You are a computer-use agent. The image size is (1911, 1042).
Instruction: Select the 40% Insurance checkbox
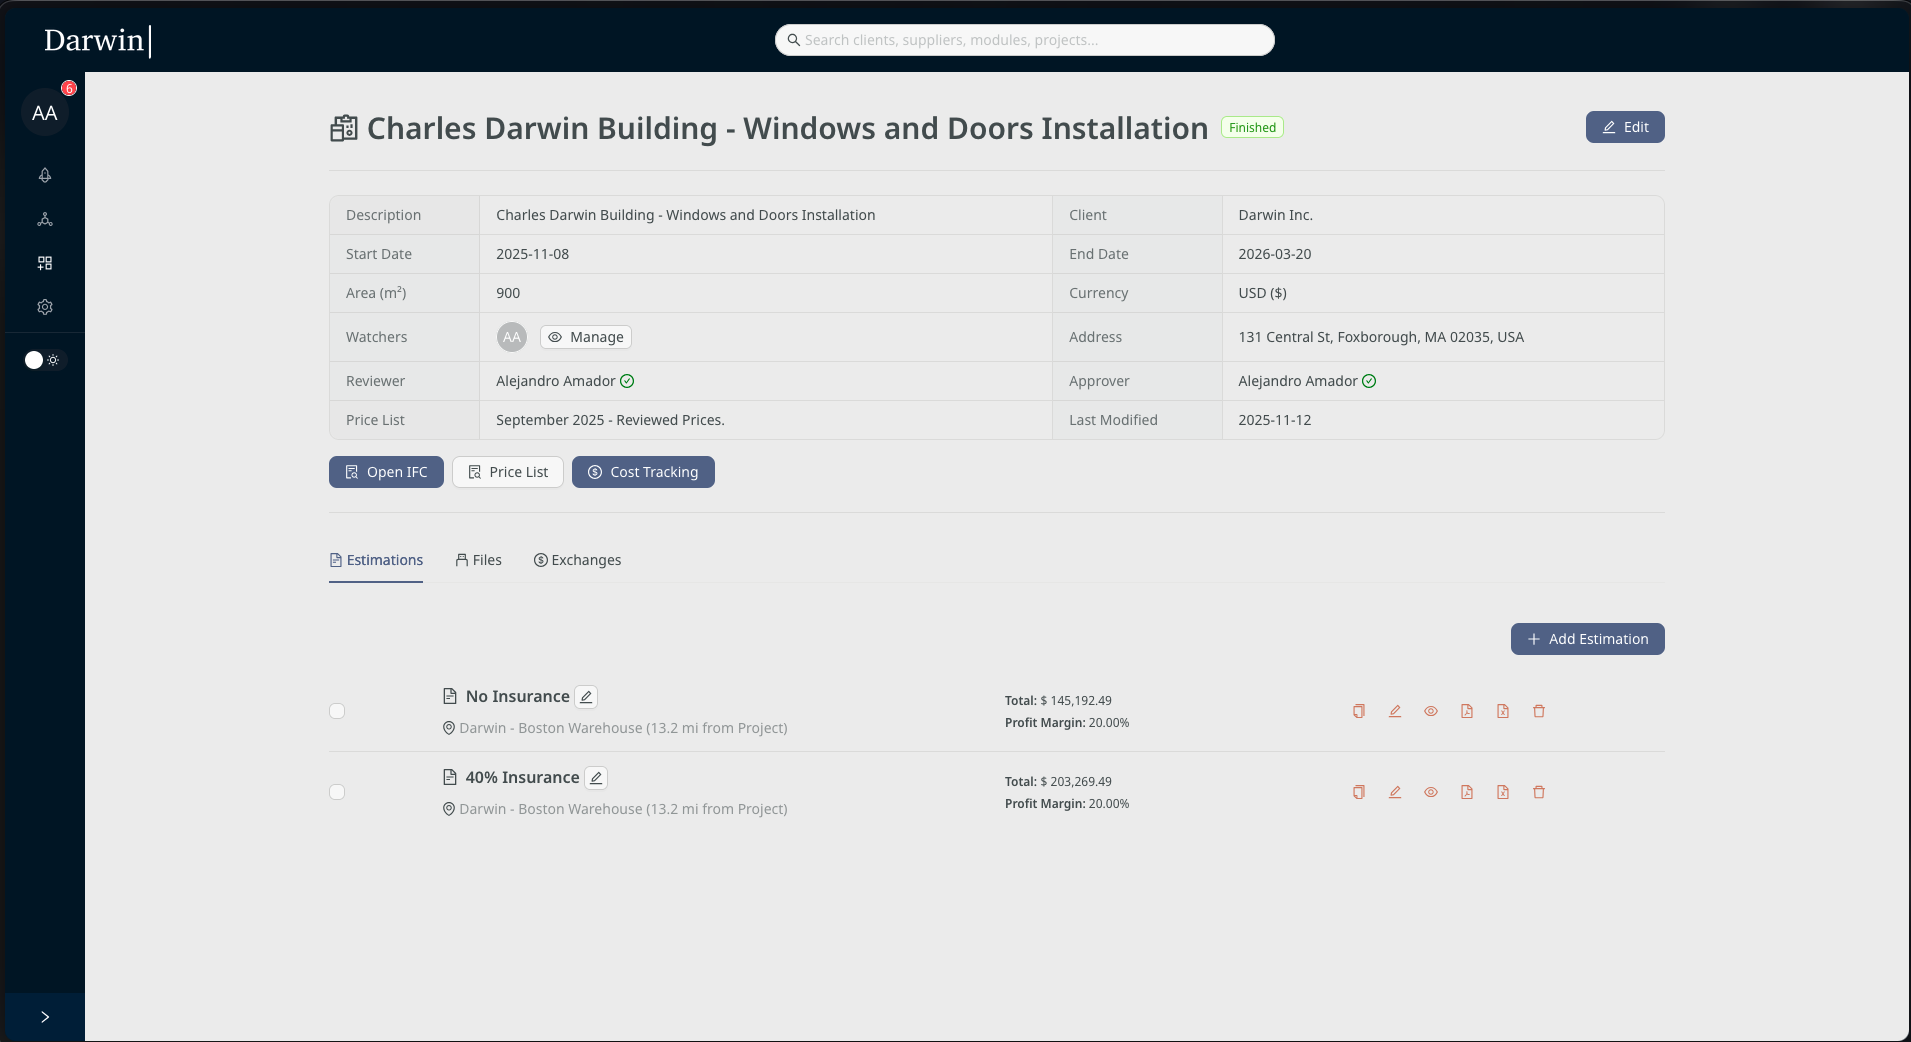click(337, 791)
